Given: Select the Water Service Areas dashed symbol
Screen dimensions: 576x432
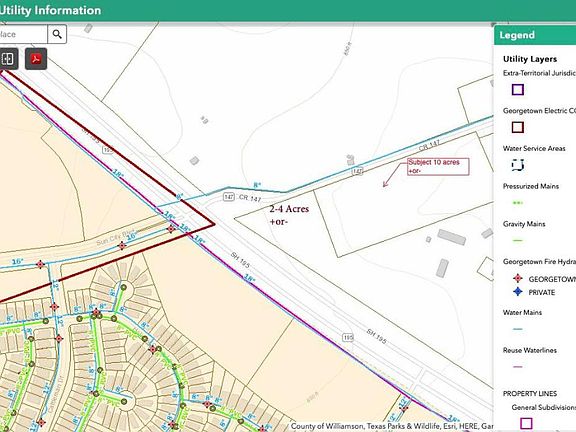Looking at the screenshot, I should (x=518, y=165).
